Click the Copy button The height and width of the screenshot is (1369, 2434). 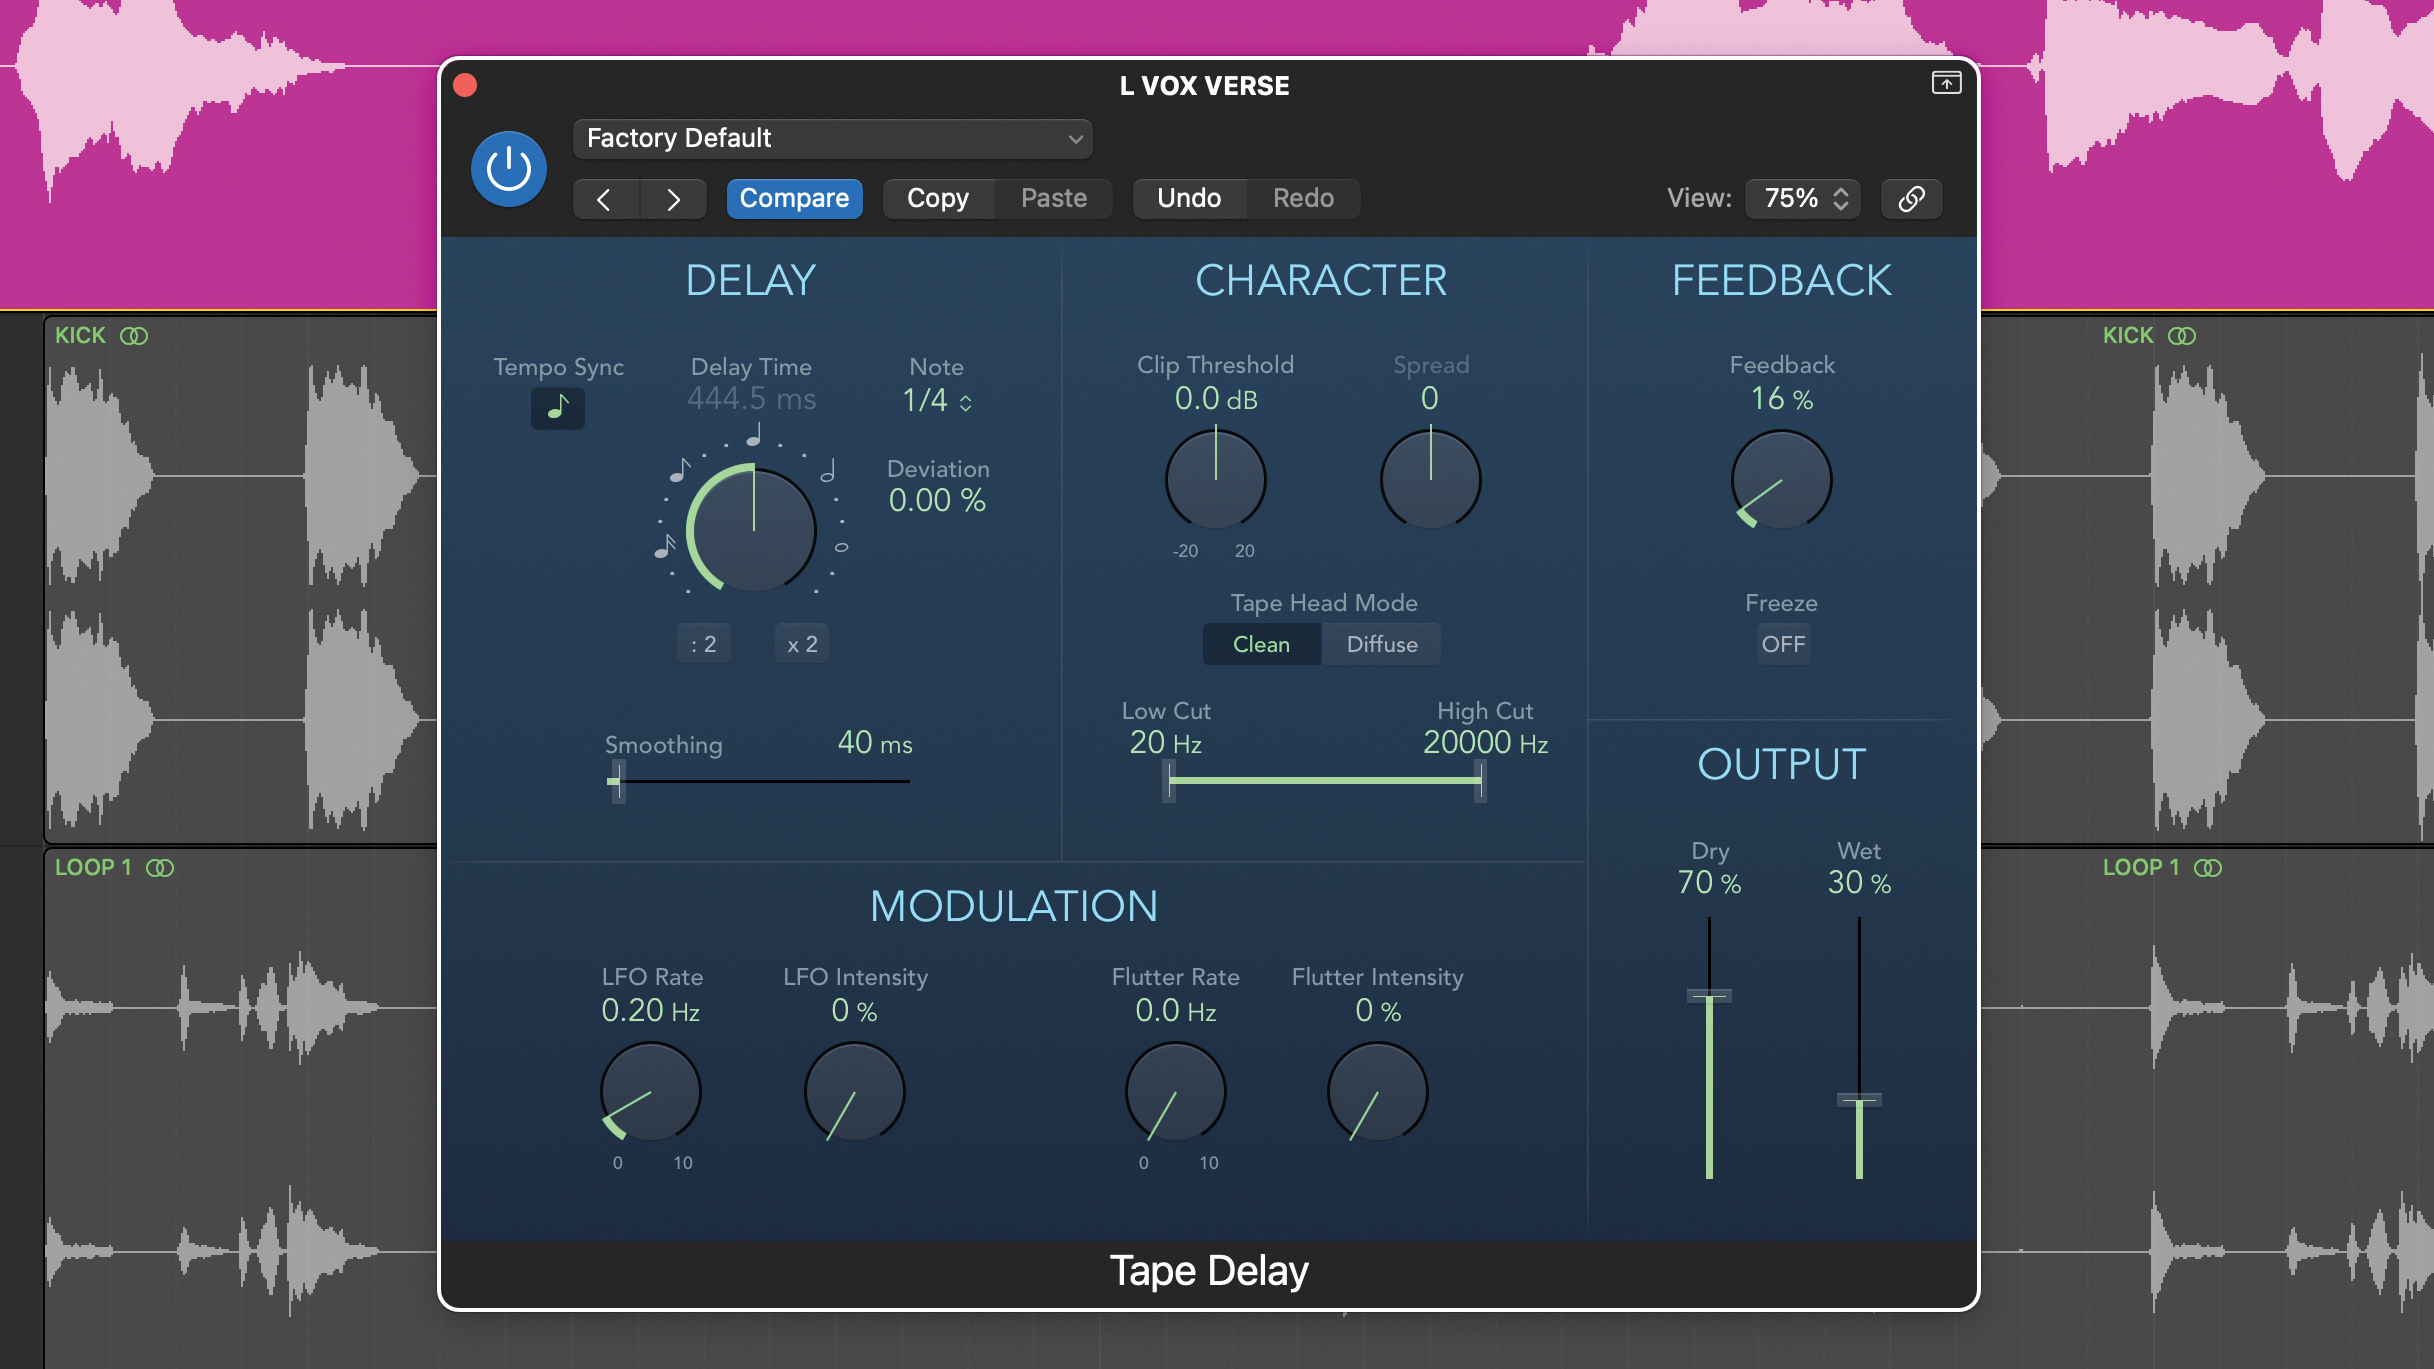coord(936,197)
